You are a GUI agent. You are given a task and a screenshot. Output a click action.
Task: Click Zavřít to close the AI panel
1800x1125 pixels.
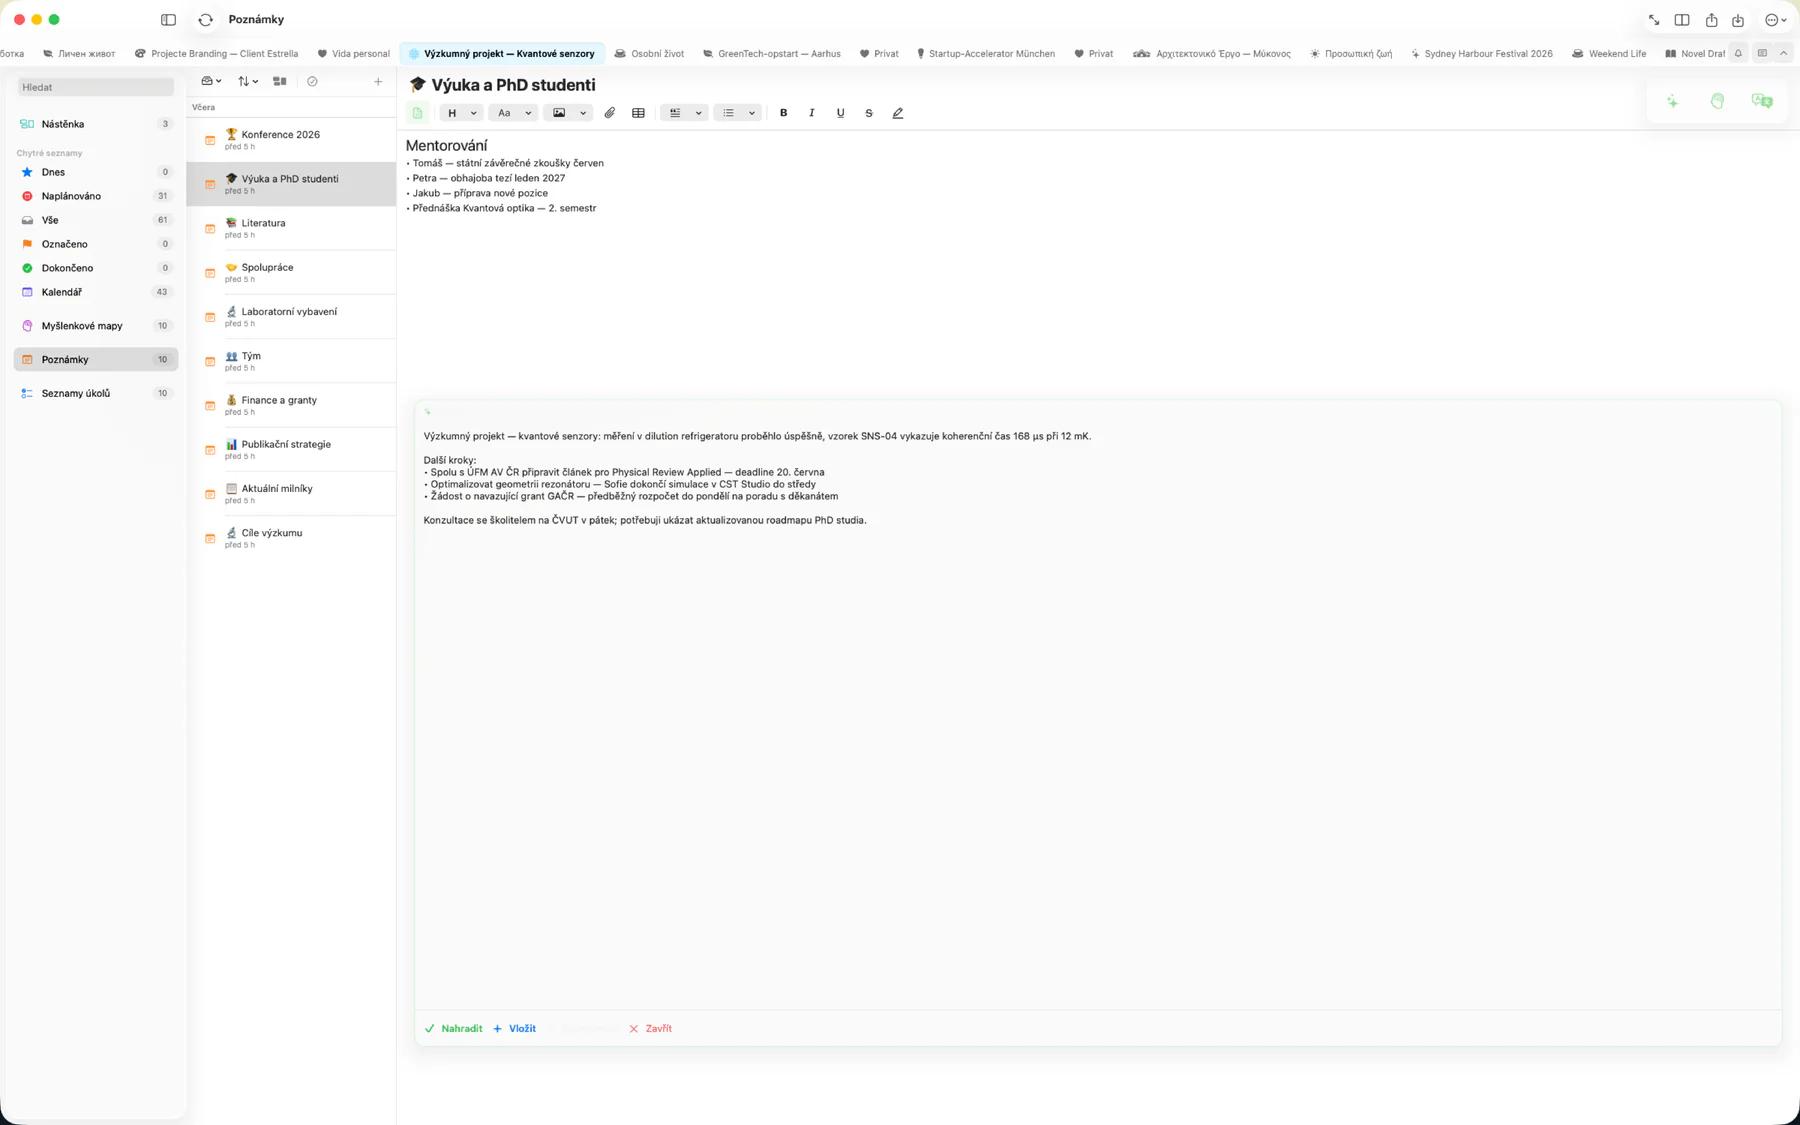coord(650,1029)
